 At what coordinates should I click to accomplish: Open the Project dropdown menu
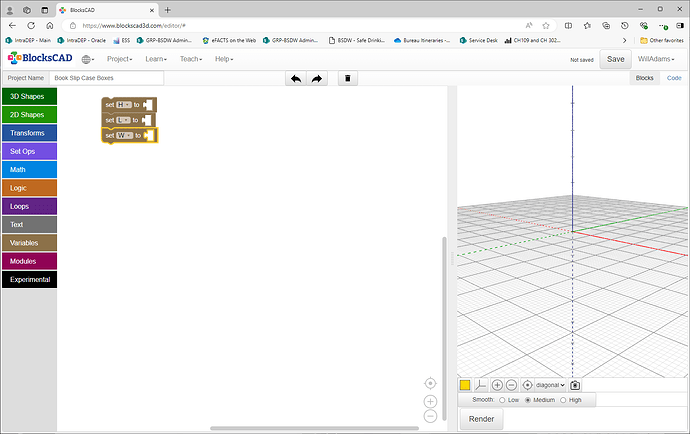coord(119,59)
